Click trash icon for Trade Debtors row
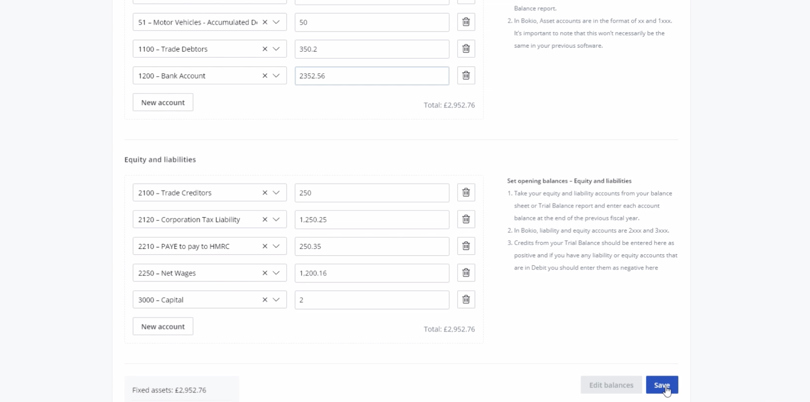This screenshot has height=402, width=810. (x=465, y=49)
